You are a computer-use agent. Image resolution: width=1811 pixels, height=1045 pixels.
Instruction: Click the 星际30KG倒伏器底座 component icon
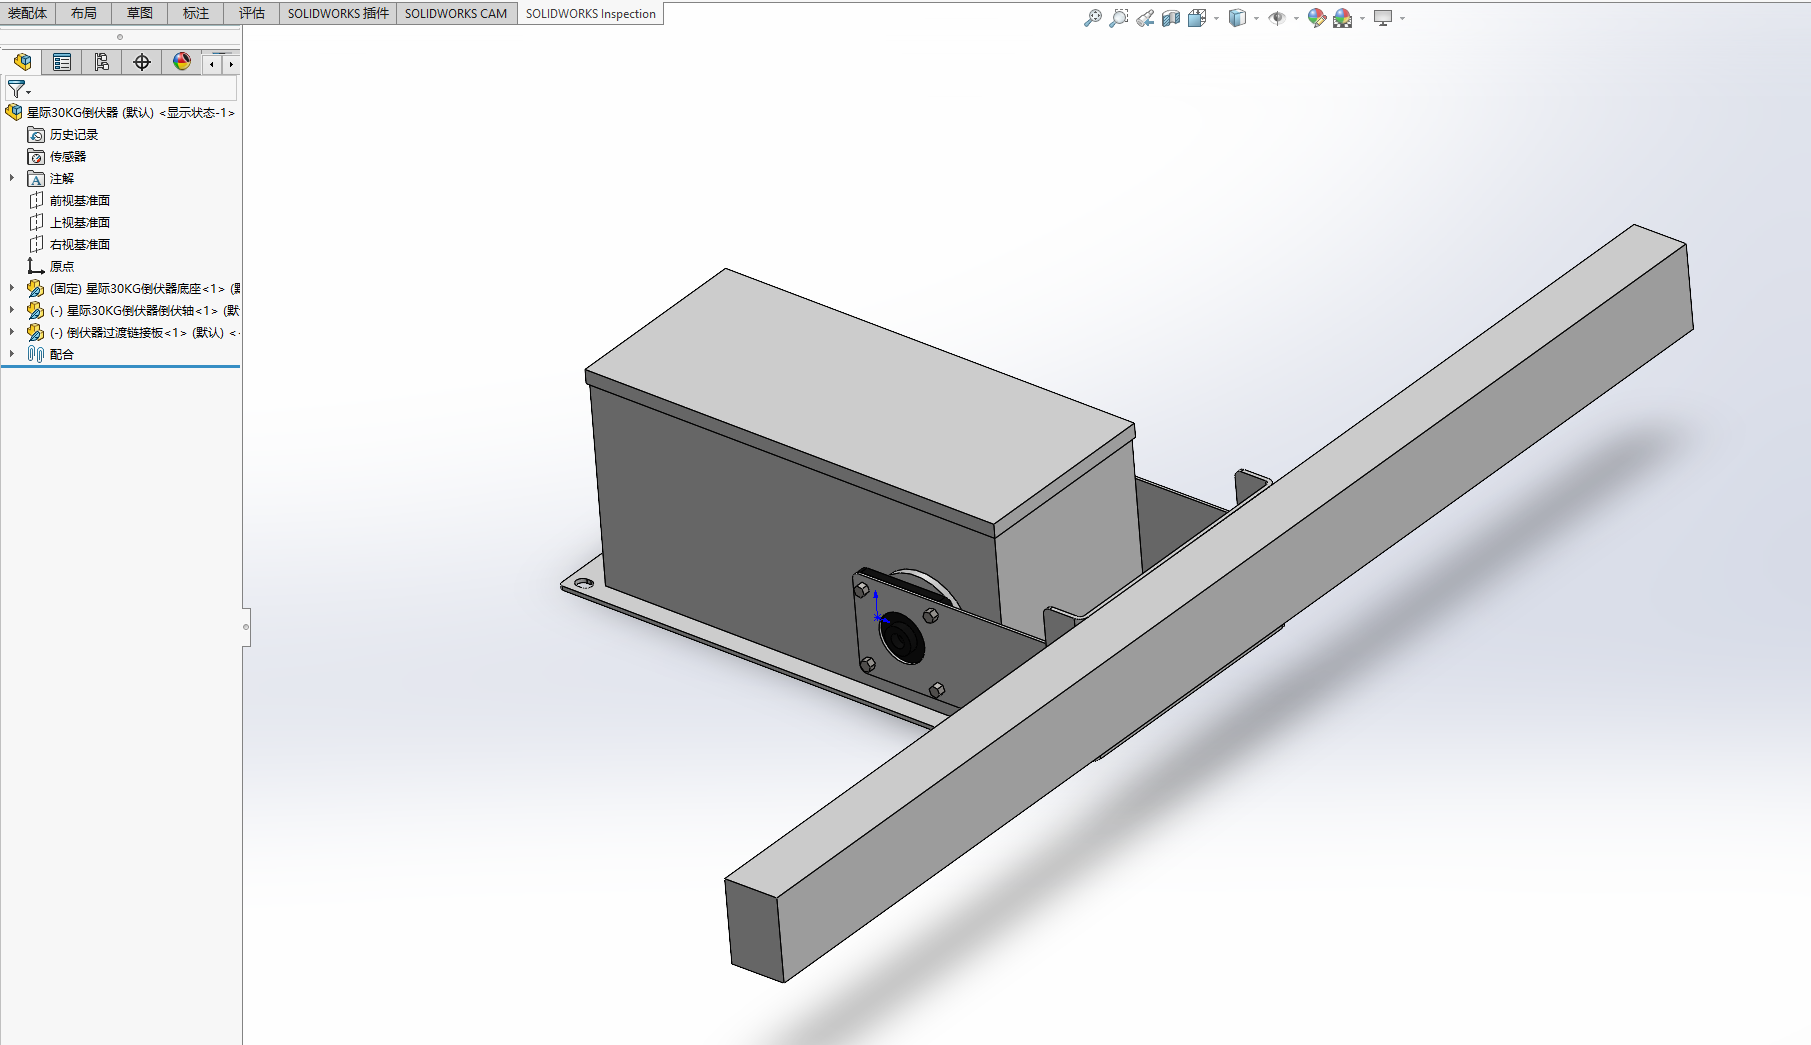(36, 288)
